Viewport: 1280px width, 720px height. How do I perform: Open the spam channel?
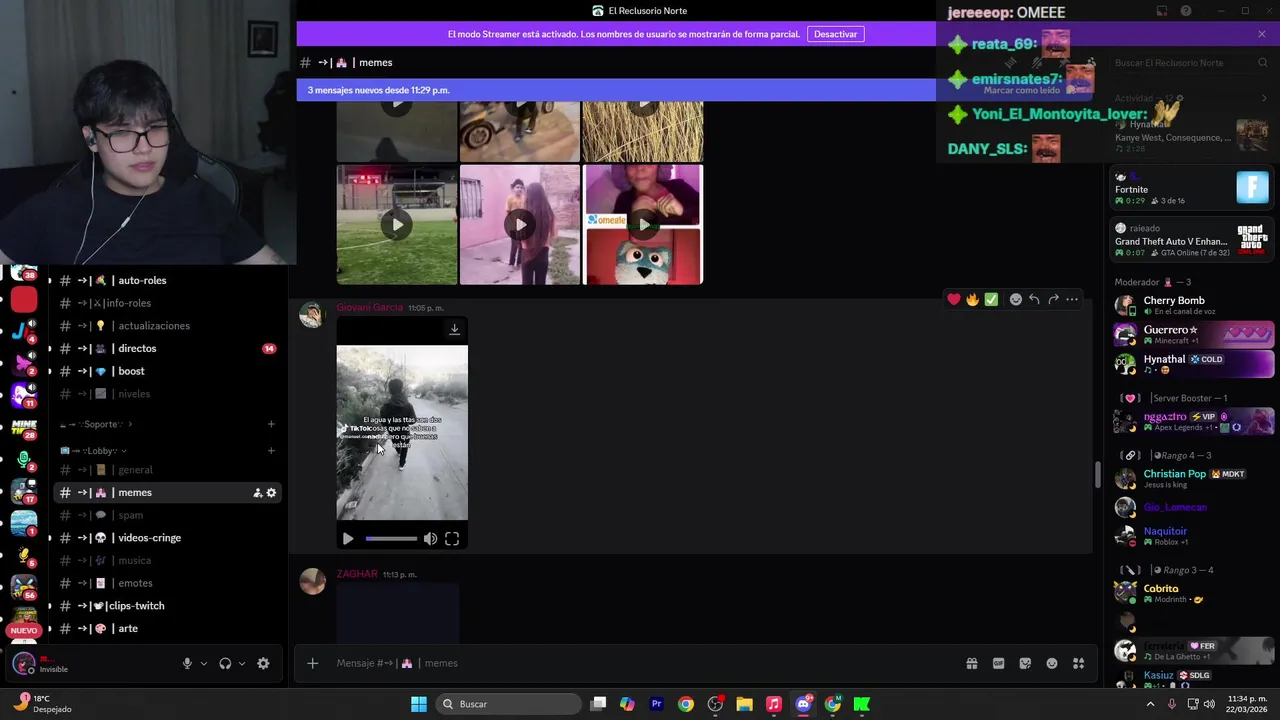pyautogui.click(x=166, y=515)
